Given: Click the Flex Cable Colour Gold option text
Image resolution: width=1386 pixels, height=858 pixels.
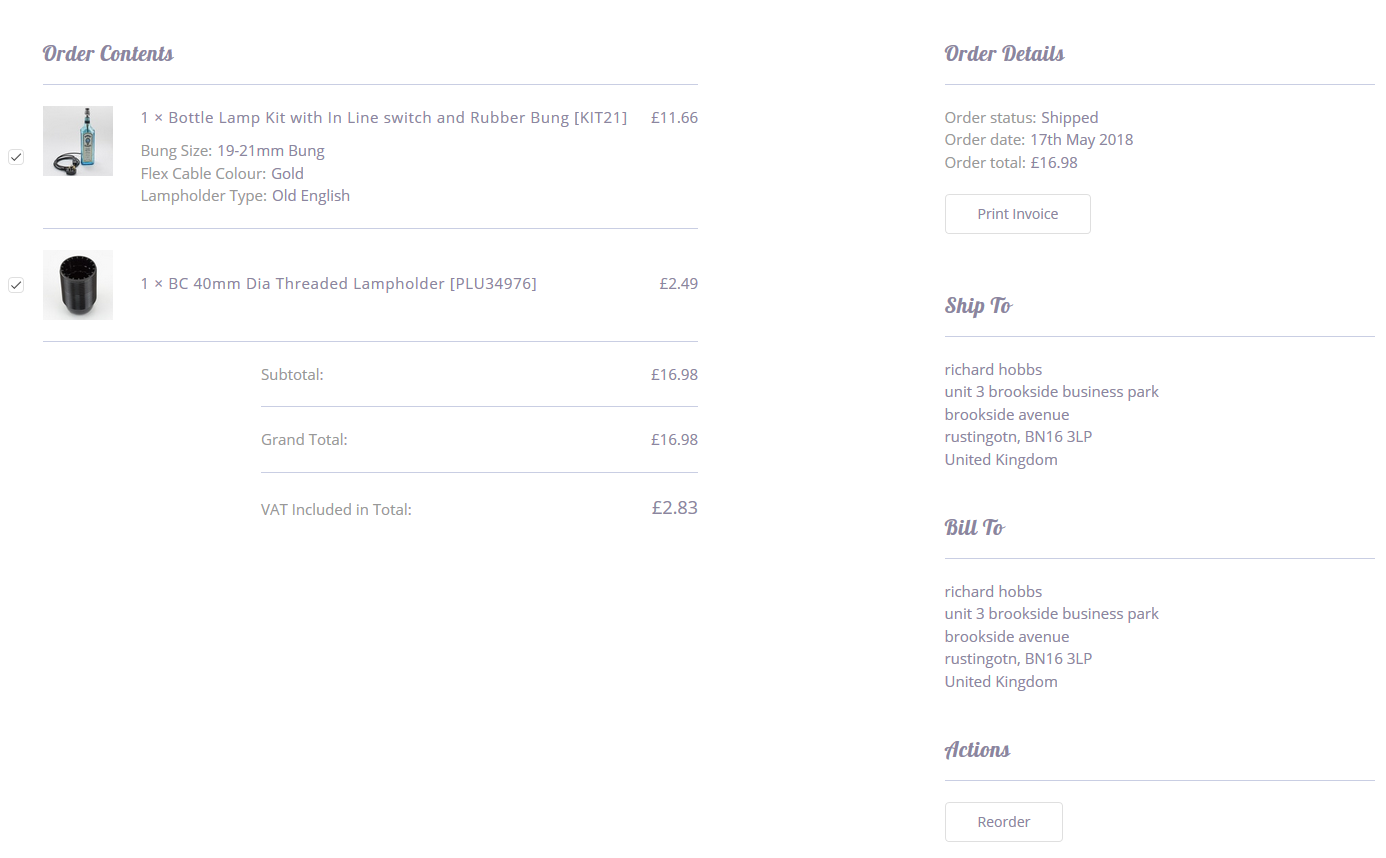Looking at the screenshot, I should coord(222,174).
